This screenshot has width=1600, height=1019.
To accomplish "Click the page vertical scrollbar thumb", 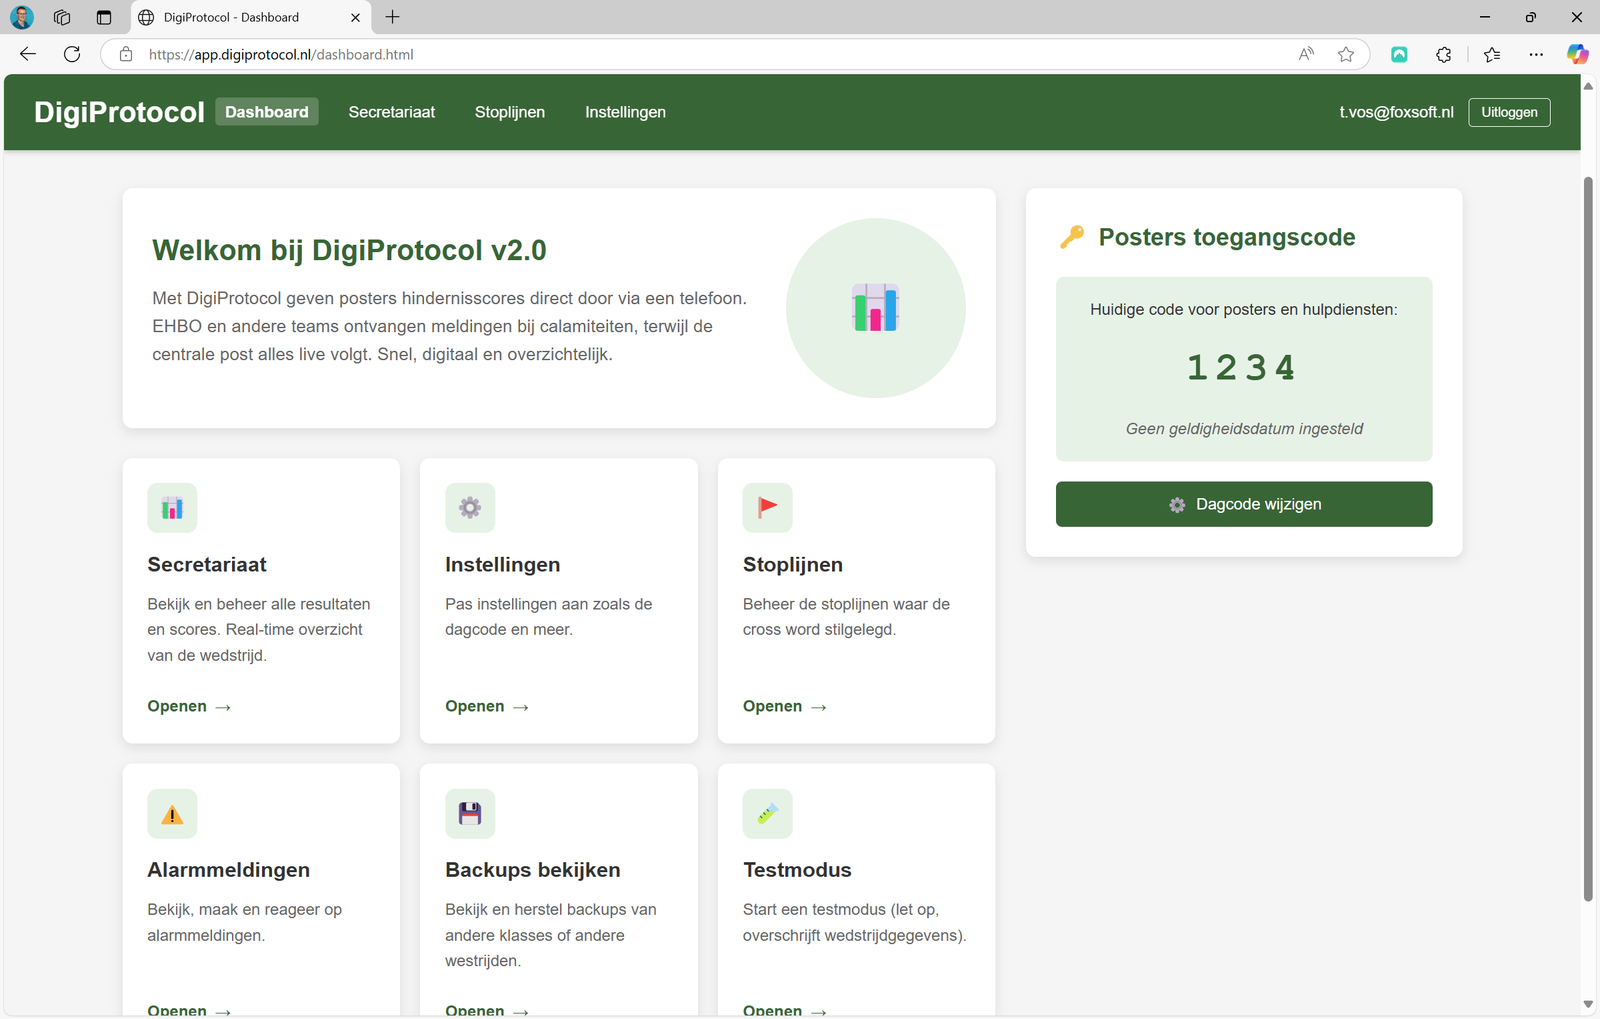I will click(1588, 540).
